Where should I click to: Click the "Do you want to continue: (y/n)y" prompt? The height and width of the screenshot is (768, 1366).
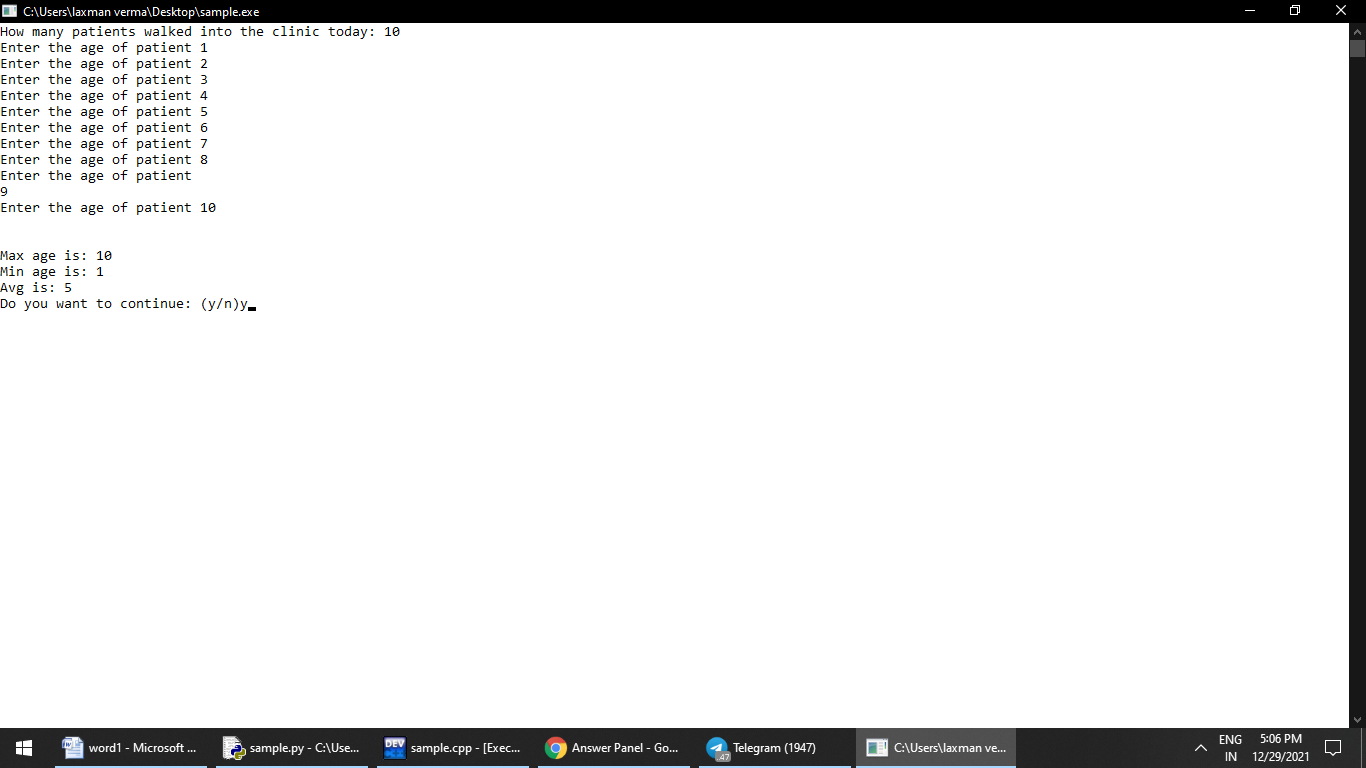tap(124, 304)
